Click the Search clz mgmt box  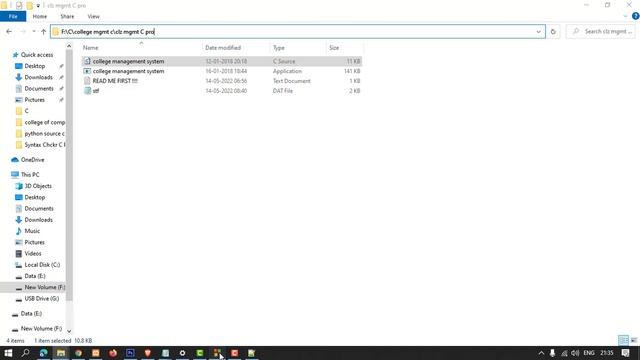click(x=600, y=31)
